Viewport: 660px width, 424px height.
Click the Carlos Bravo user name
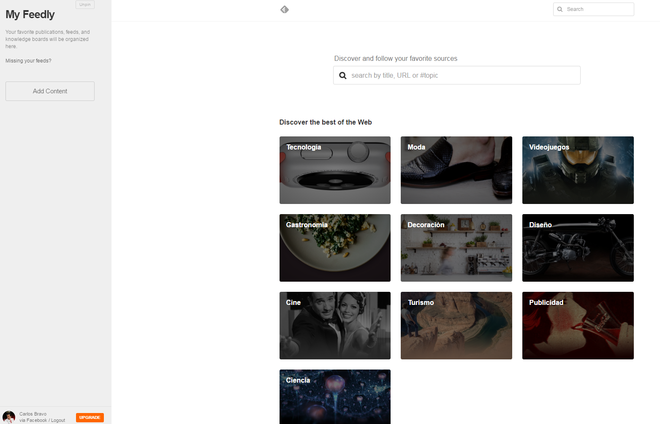click(x=33, y=414)
